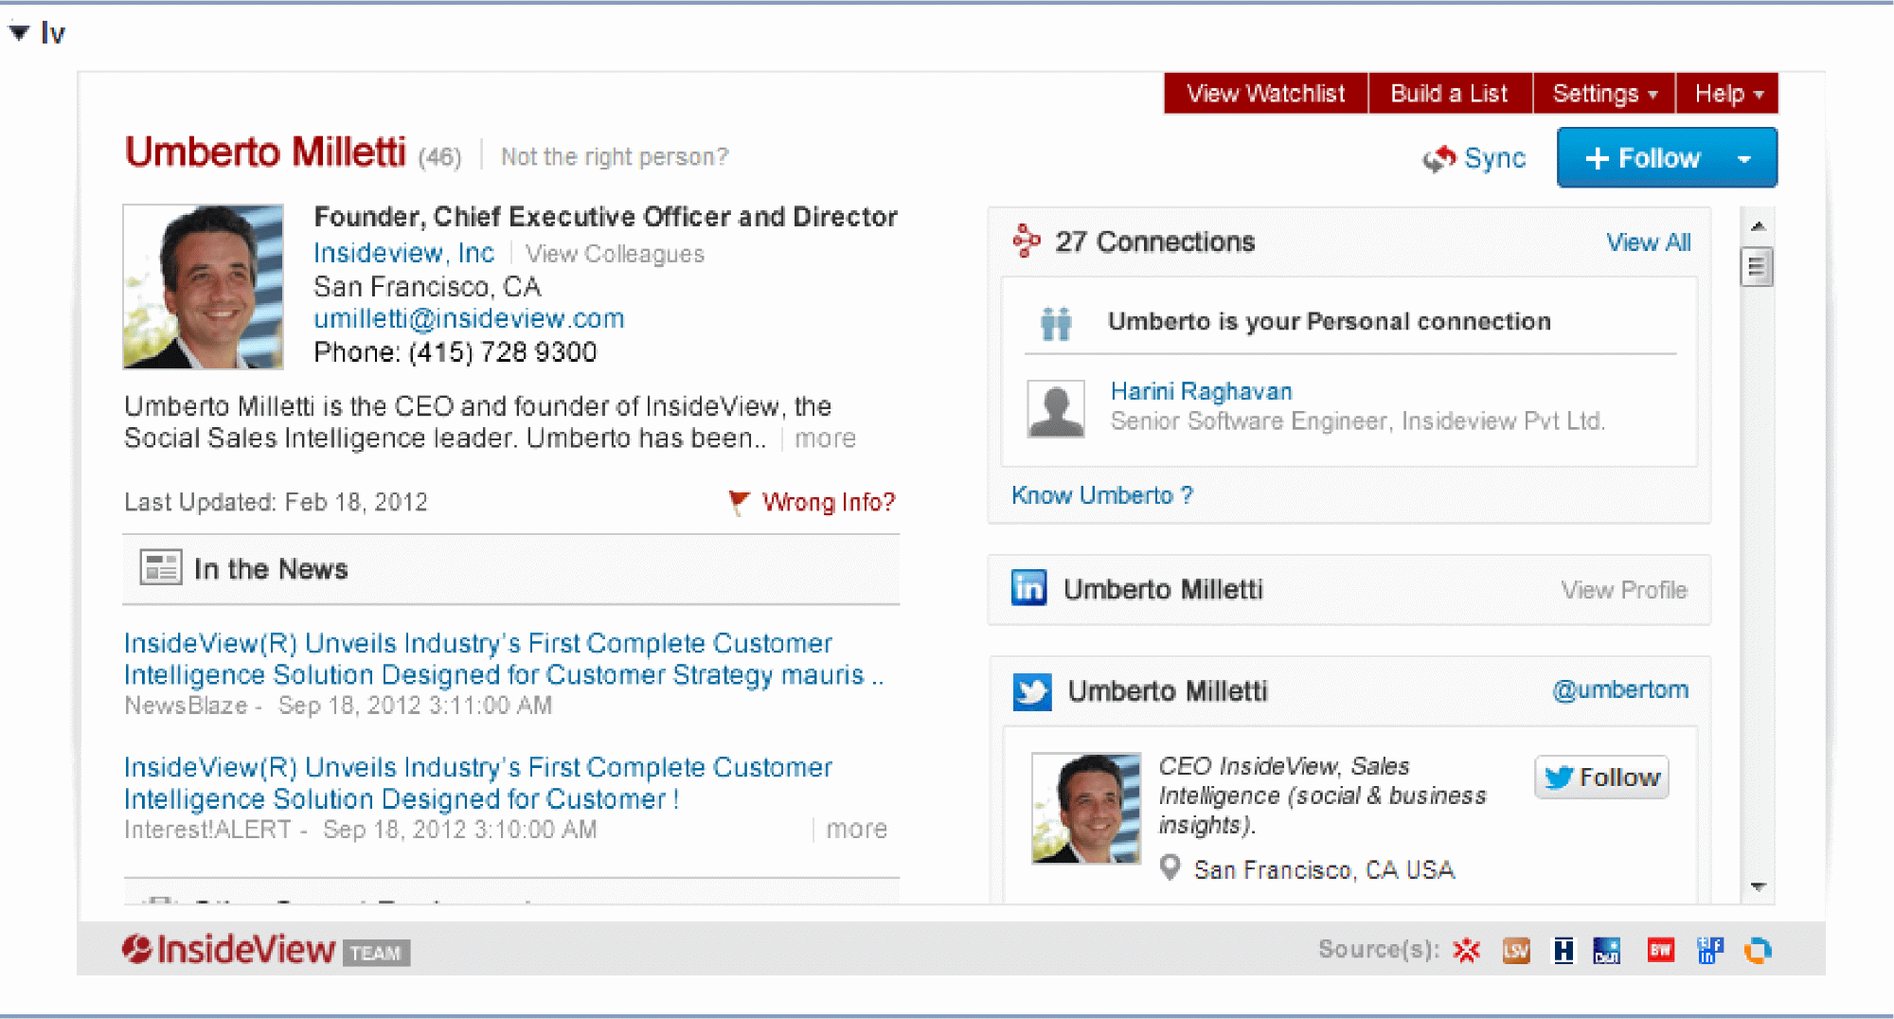Image resolution: width=1894 pixels, height=1019 pixels.
Task: Click the scrollbar down arrow
Action: (x=1758, y=887)
